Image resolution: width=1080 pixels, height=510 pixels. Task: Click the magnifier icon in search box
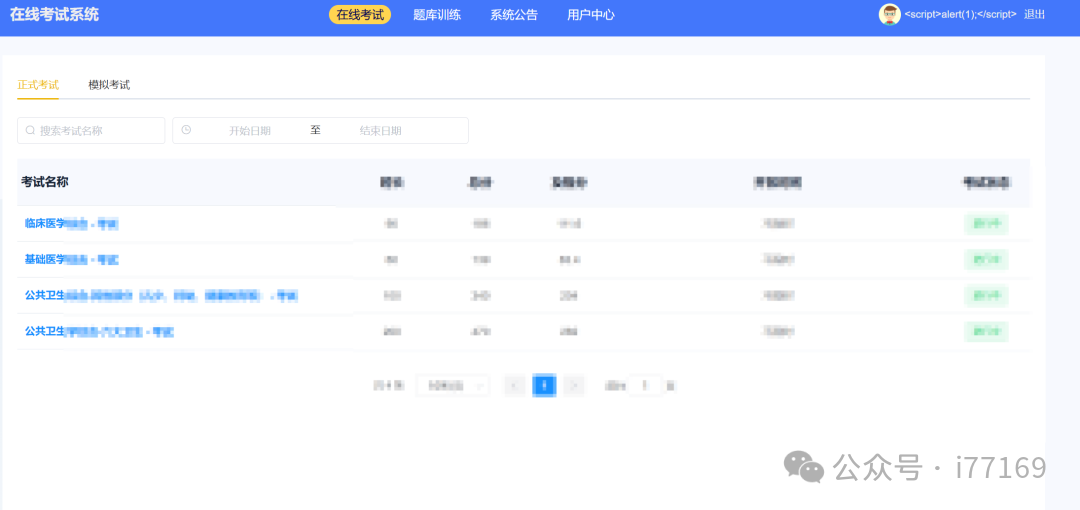point(30,130)
